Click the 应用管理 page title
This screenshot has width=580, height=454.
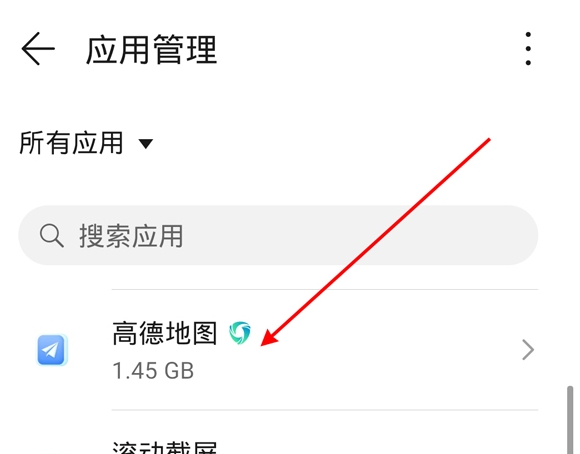[151, 50]
